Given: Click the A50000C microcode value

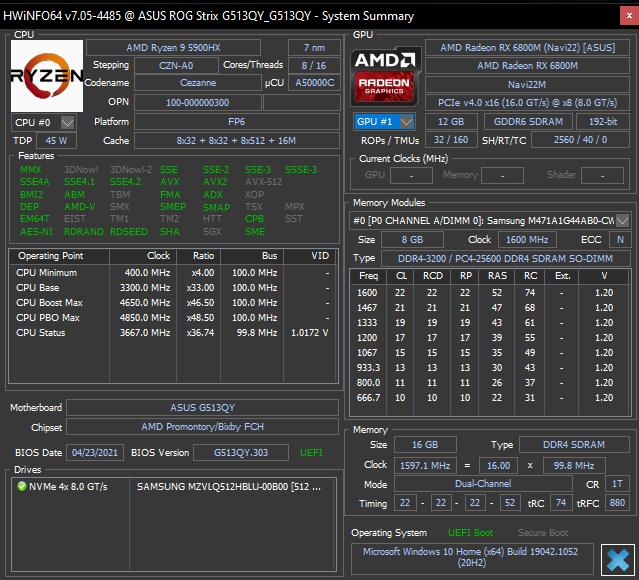Looking at the screenshot, I should pos(314,83).
